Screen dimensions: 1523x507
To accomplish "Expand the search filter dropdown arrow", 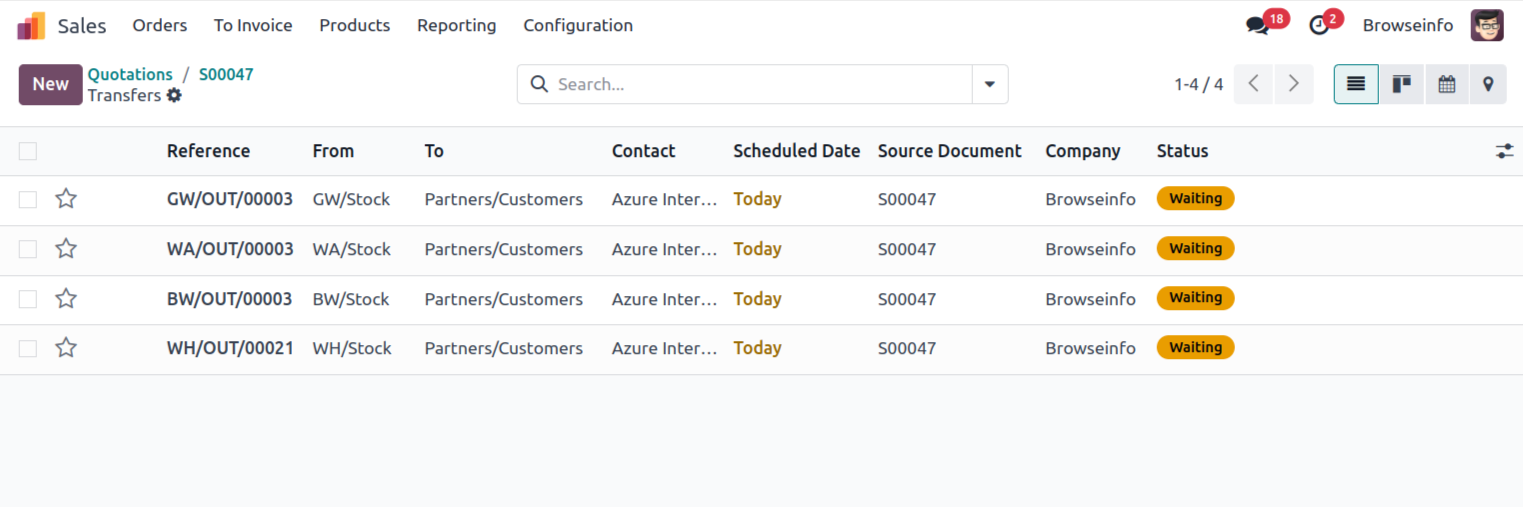I will click(989, 84).
